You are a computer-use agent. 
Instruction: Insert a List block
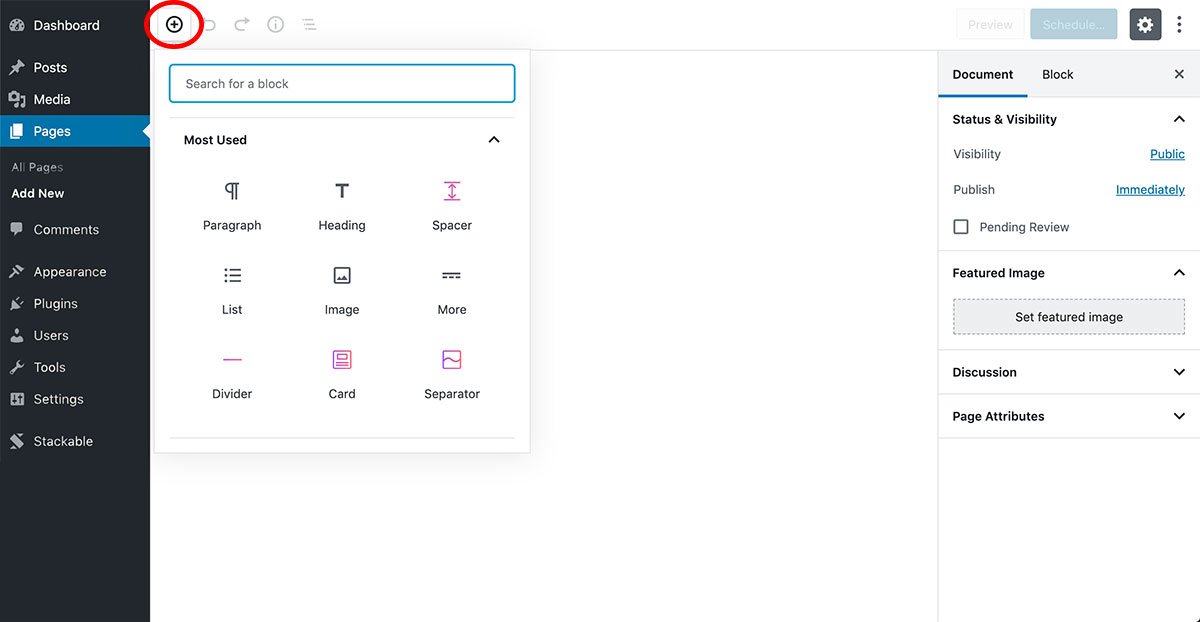(232, 290)
